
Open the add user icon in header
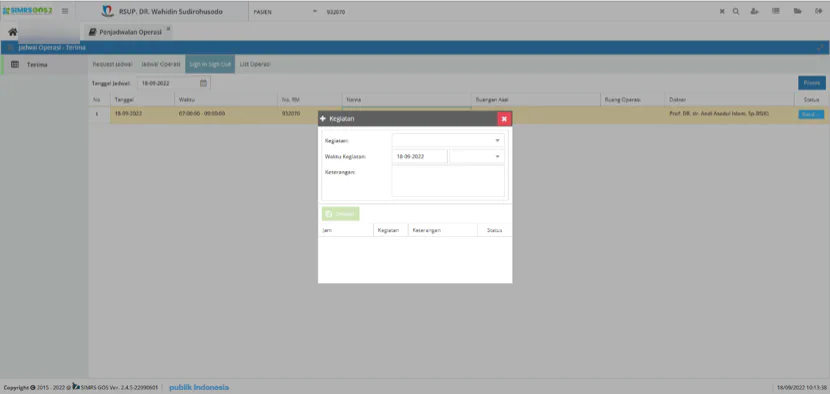755,11
